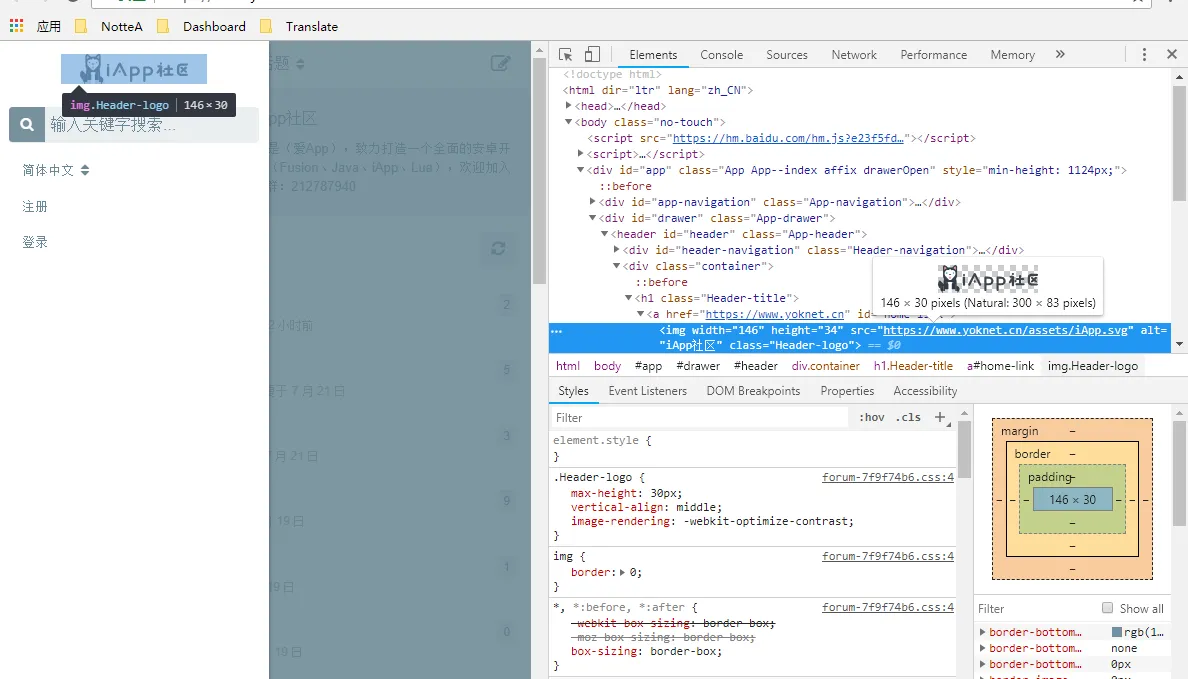The width and height of the screenshot is (1188, 679).
Task: Click rgb color swatch in computed styles
Action: pos(1117,632)
